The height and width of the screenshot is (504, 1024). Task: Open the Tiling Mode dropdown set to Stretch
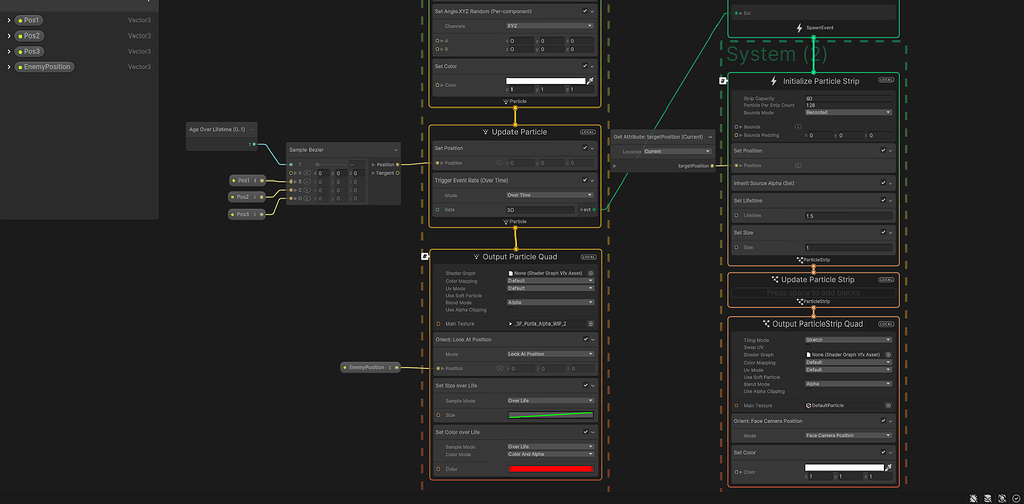(x=848, y=340)
